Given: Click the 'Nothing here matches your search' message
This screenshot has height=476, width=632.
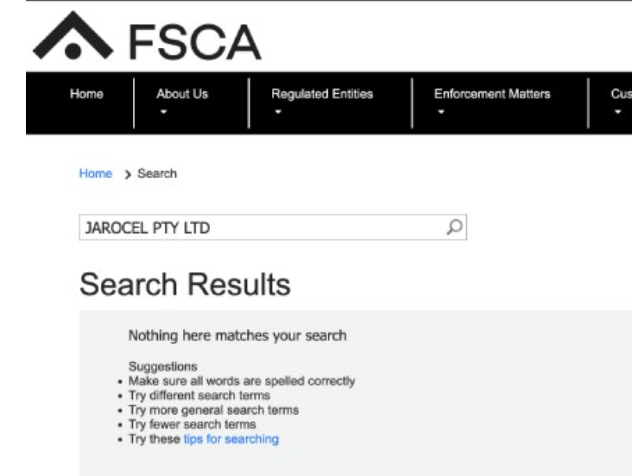Looking at the screenshot, I should coord(238,336).
